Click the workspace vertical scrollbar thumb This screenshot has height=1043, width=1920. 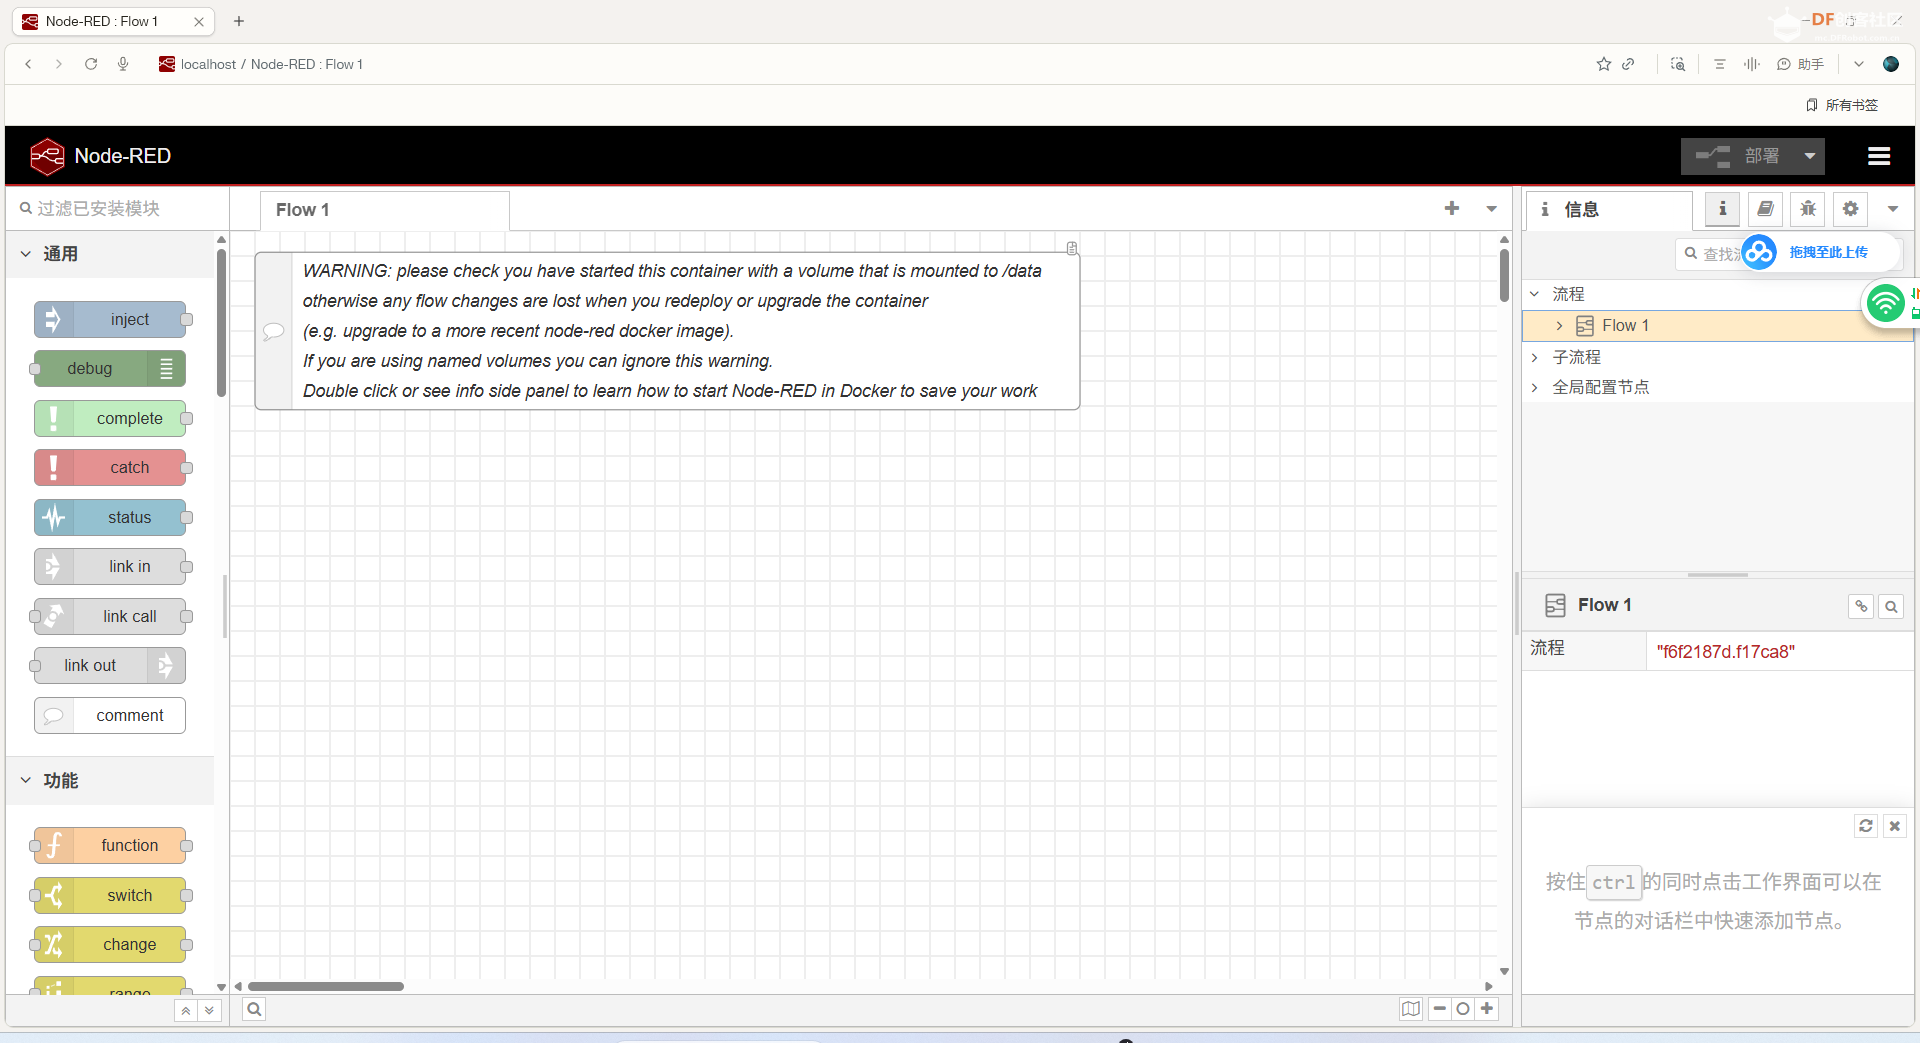pyautogui.click(x=1504, y=275)
